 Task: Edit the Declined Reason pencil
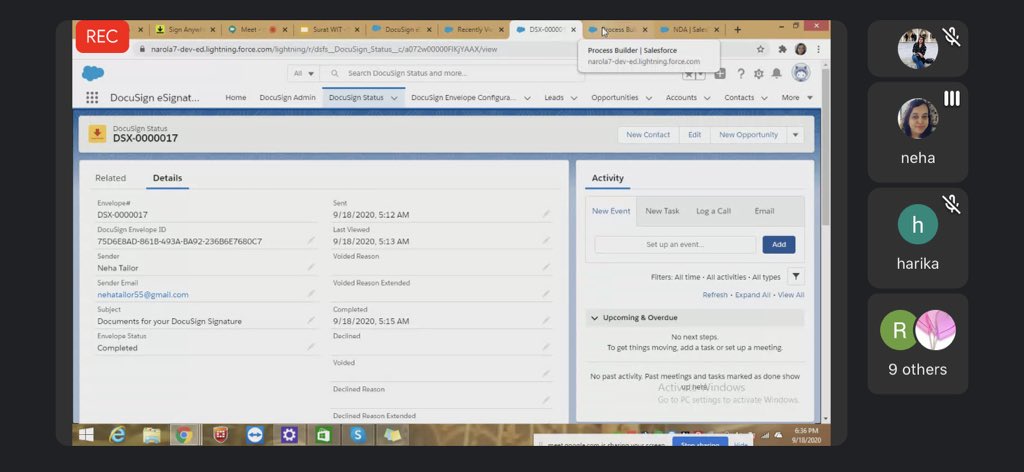coord(546,400)
